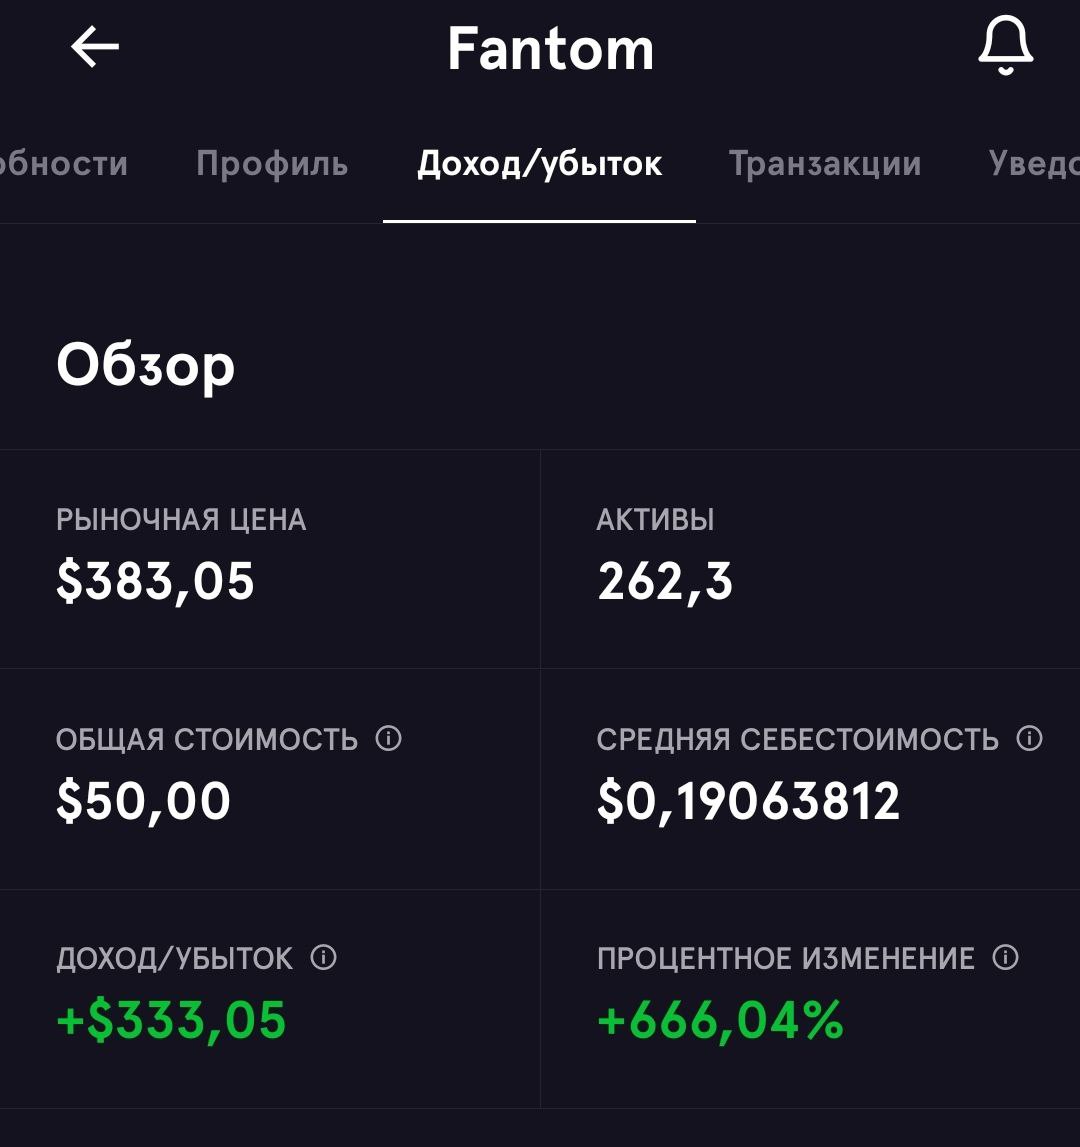This screenshot has height=1147, width=1080.
Task: Open notifications via bell icon
Action: [x=1005, y=45]
